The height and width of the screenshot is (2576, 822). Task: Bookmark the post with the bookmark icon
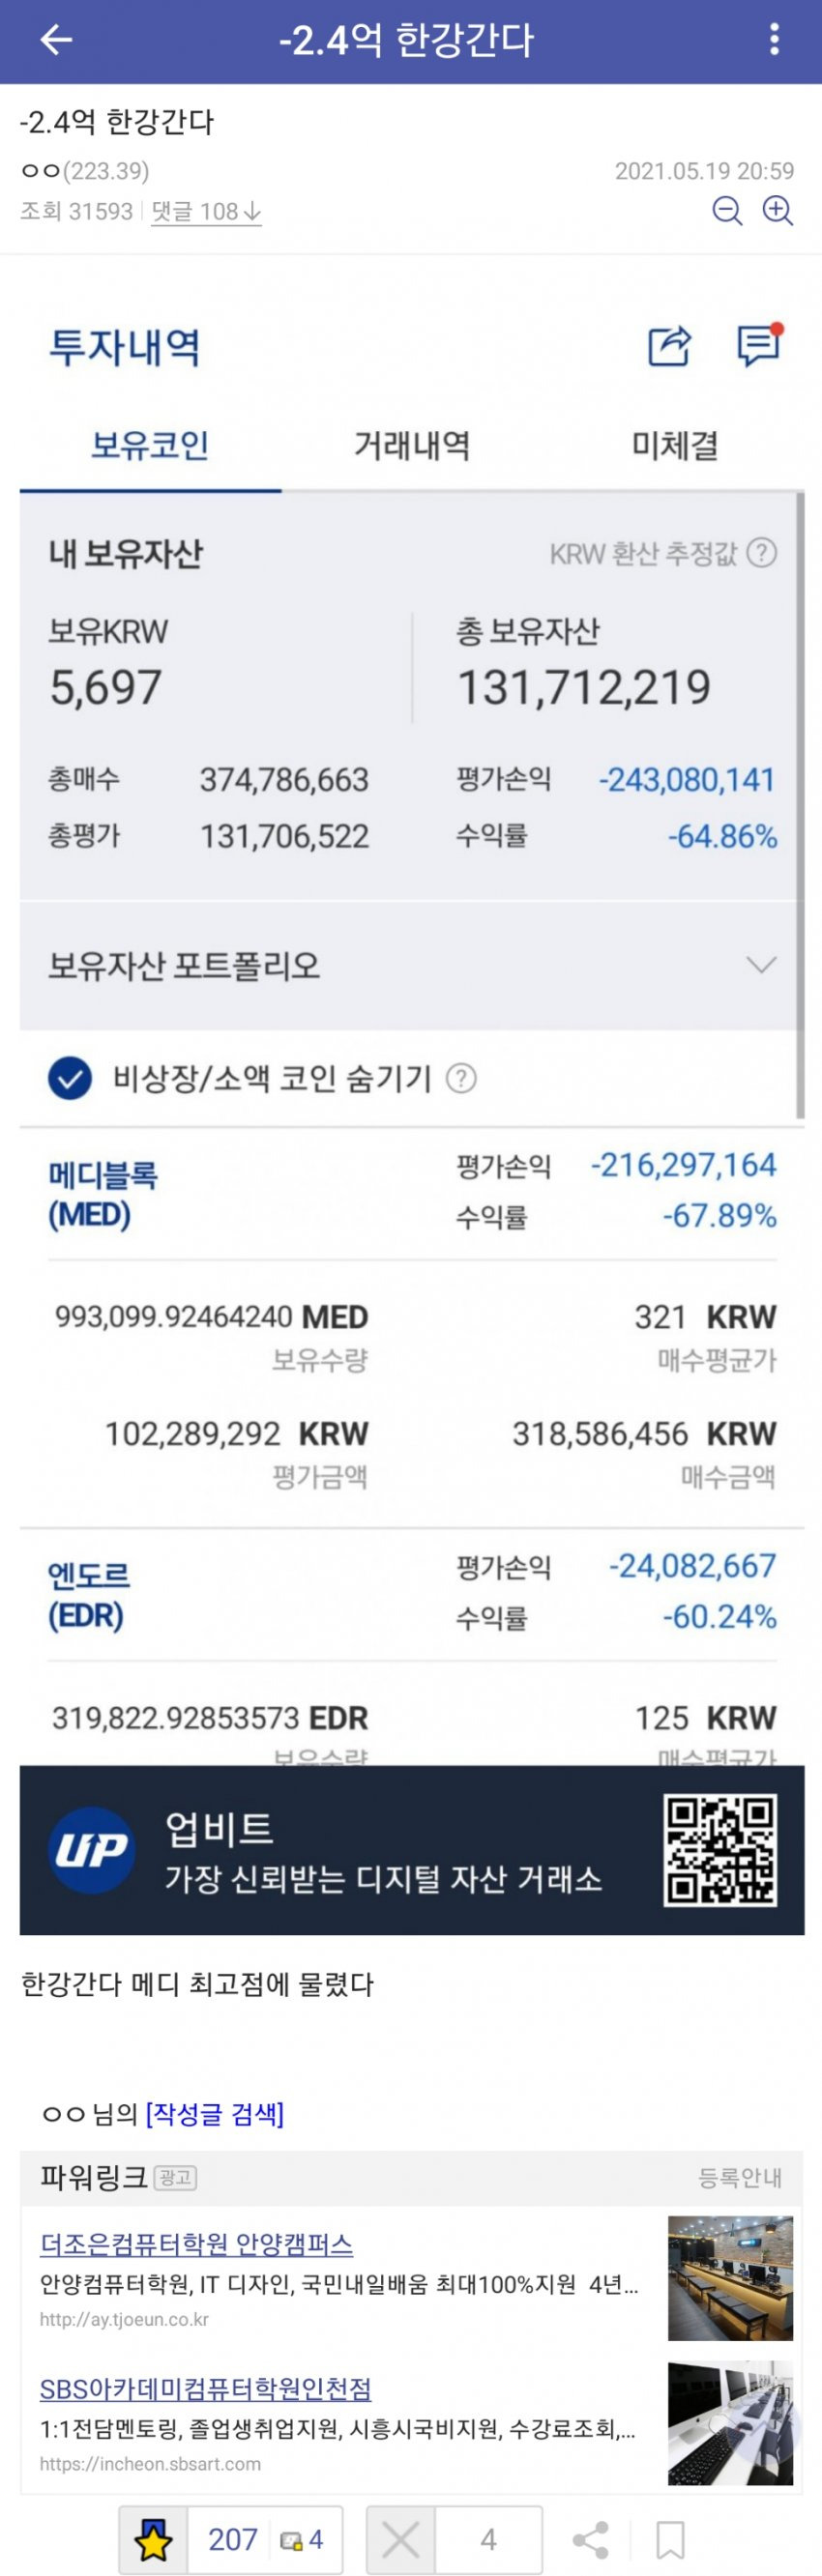(x=670, y=2539)
